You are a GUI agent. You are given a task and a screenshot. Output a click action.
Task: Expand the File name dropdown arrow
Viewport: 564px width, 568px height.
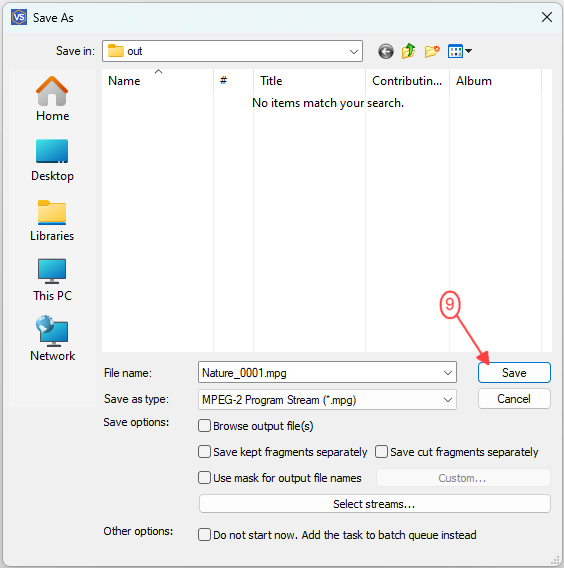pyautogui.click(x=448, y=372)
